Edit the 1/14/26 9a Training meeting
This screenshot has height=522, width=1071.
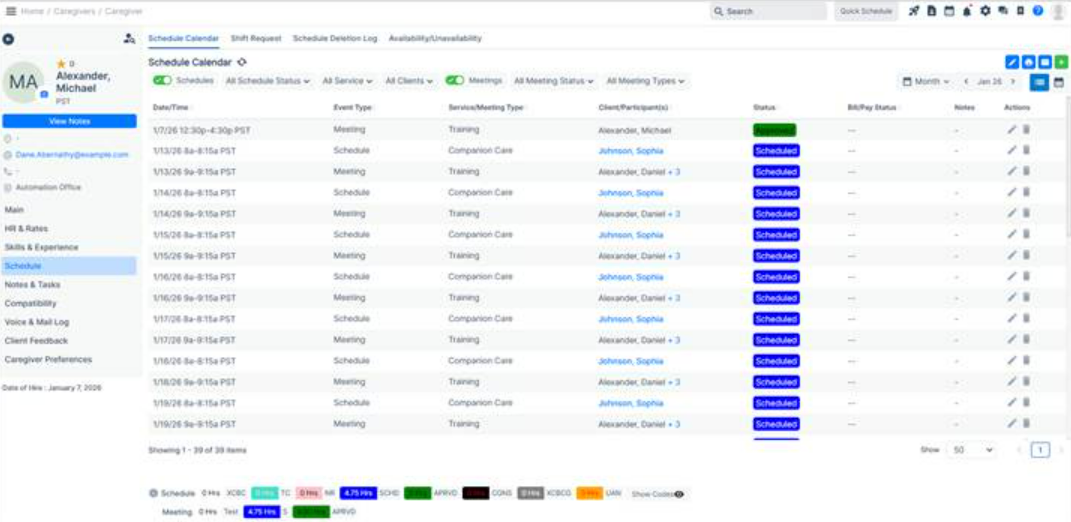click(x=1012, y=213)
